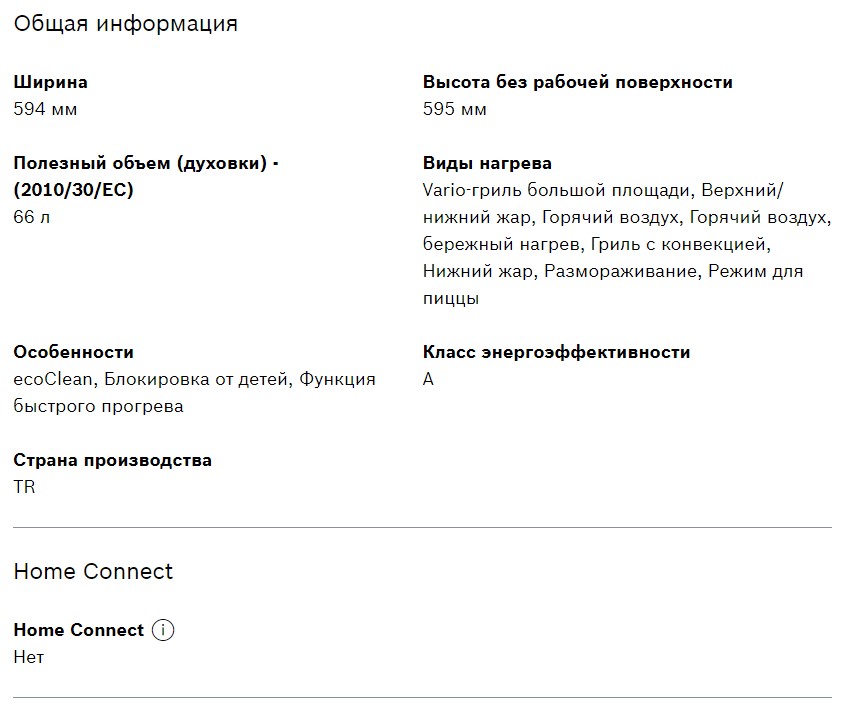Select the "Нет" value under Home Connect
The height and width of the screenshot is (704, 848).
pos(29,657)
